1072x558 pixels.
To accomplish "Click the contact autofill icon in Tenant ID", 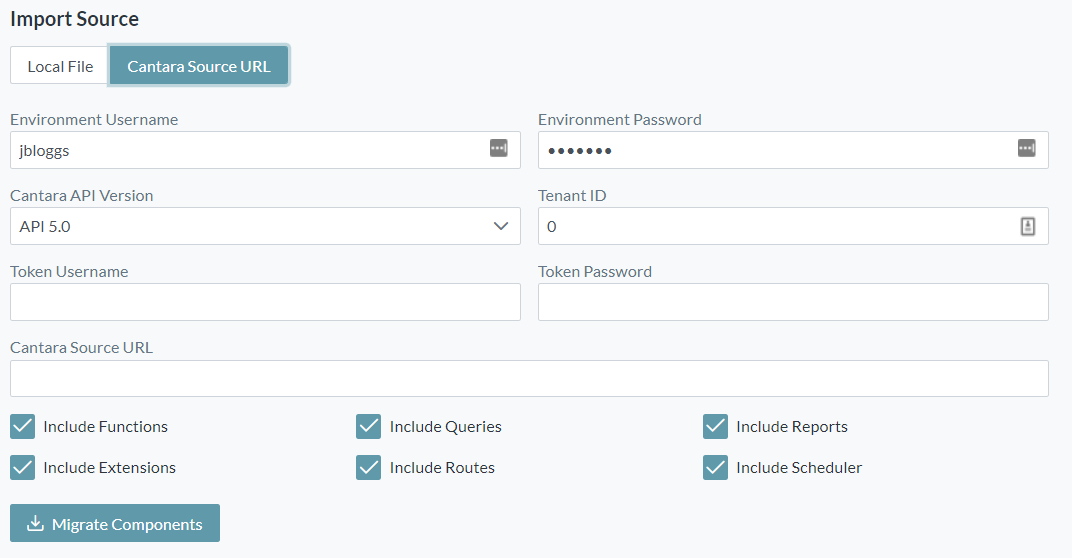I will pos(1027,226).
